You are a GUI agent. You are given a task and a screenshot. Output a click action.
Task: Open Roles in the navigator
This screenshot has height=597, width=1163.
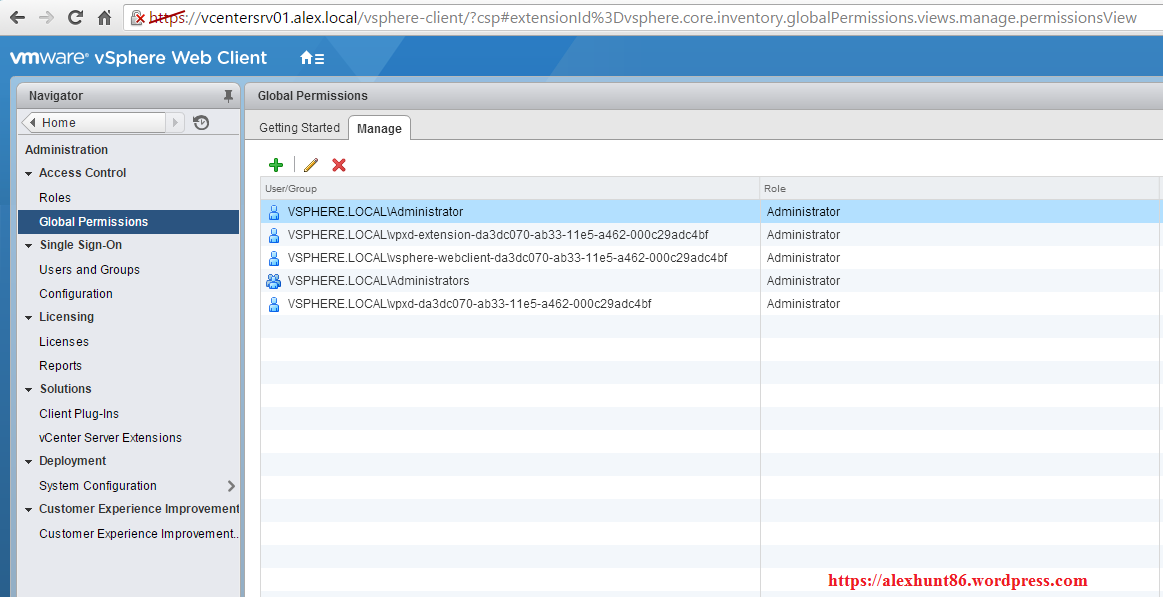(x=55, y=198)
